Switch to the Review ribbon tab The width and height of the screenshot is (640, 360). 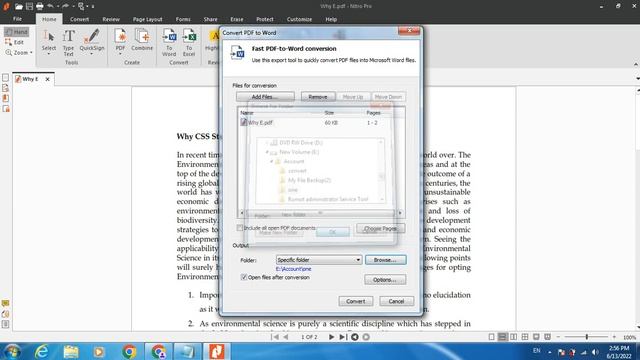(111, 19)
